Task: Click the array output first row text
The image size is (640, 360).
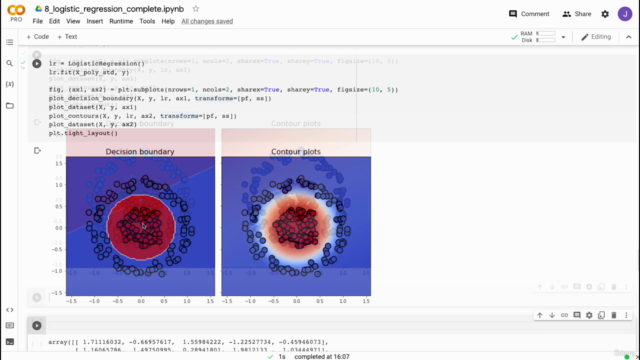Action: pos(188,342)
